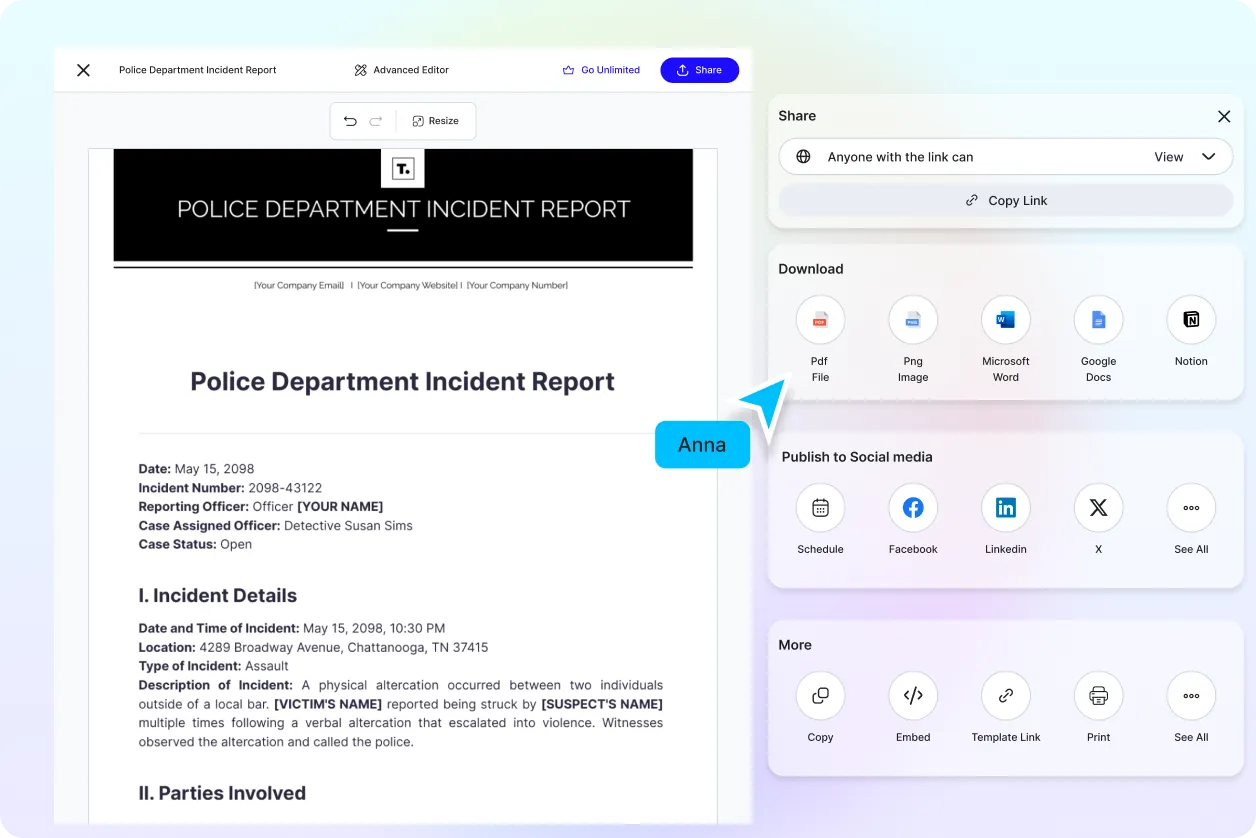Click 'Type of Incident: Assault' line
This screenshot has height=838, width=1256.
(x=213, y=666)
